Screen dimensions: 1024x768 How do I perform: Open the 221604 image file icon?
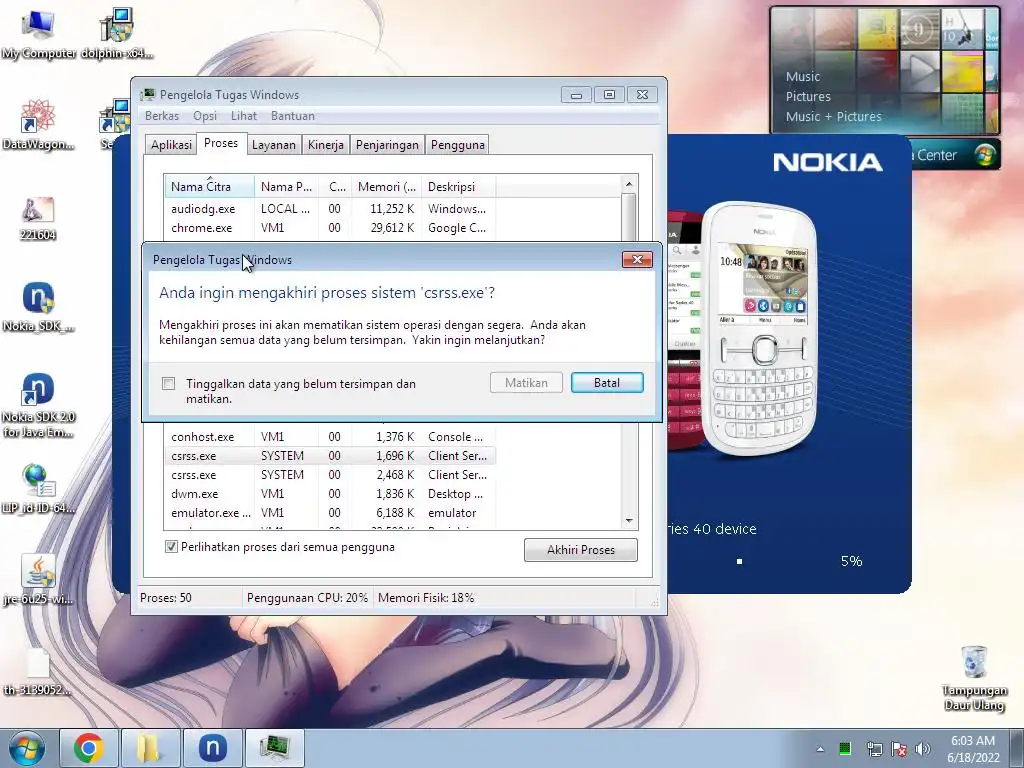(38, 219)
